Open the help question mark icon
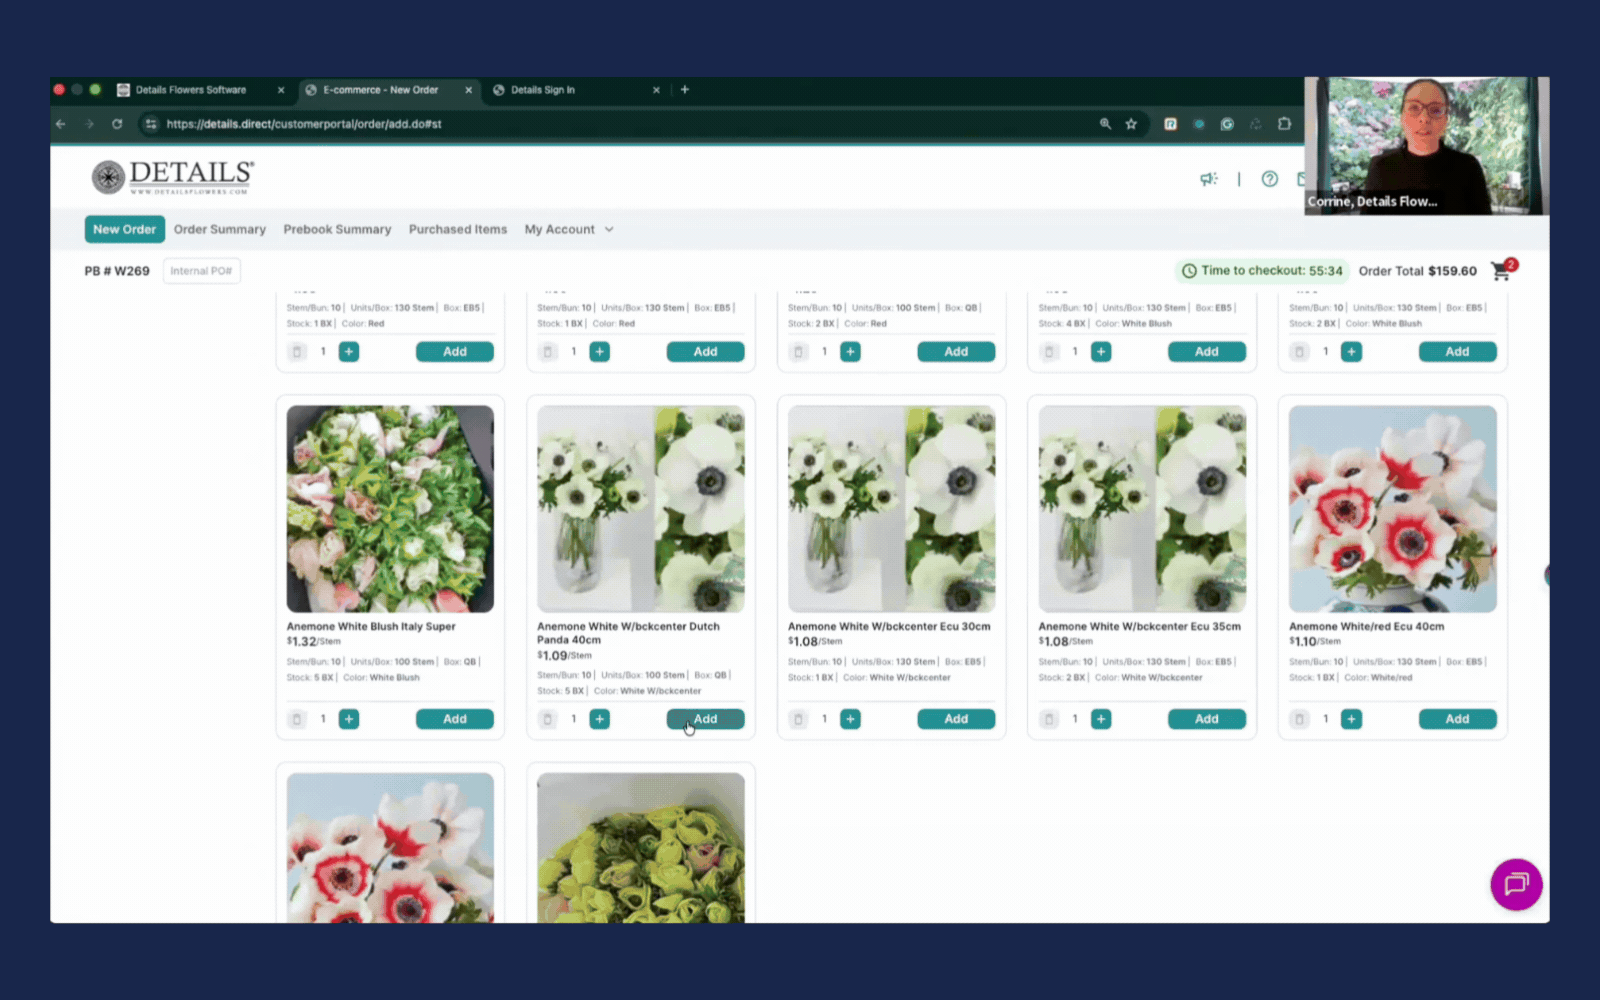This screenshot has width=1600, height=1000. pos(1269,179)
